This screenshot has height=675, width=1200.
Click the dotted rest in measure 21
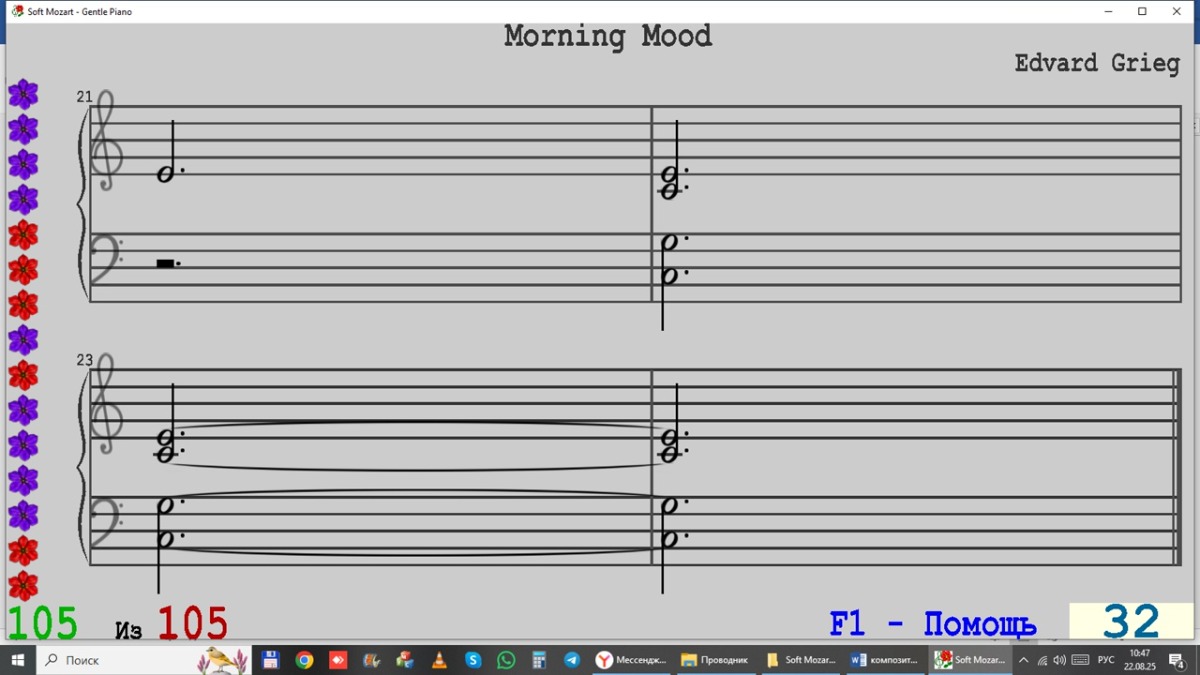pyautogui.click(x=168, y=263)
